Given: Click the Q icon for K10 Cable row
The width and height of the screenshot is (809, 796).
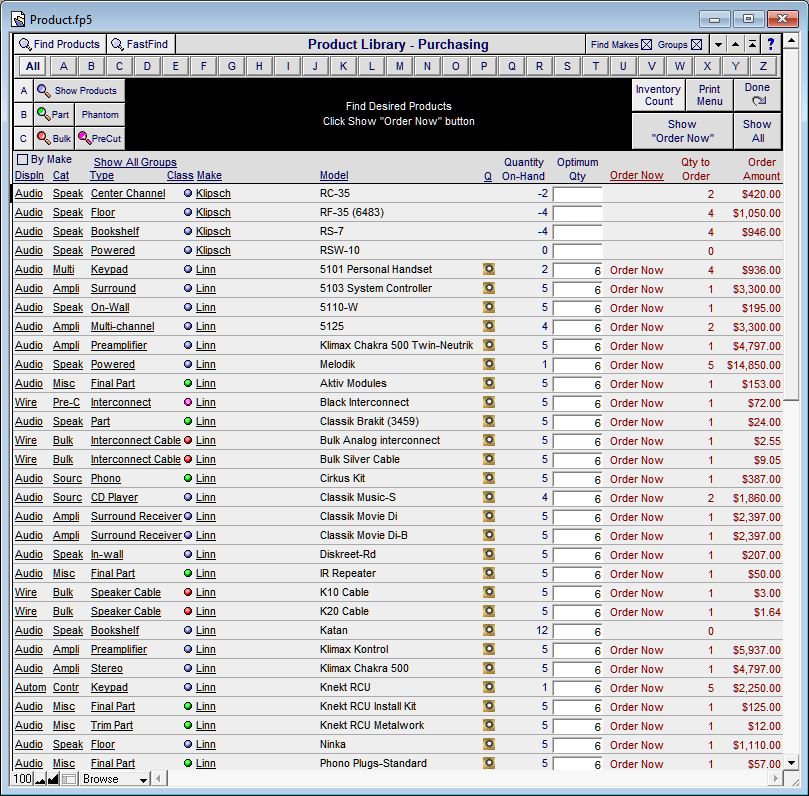Looking at the screenshot, I should (x=489, y=592).
